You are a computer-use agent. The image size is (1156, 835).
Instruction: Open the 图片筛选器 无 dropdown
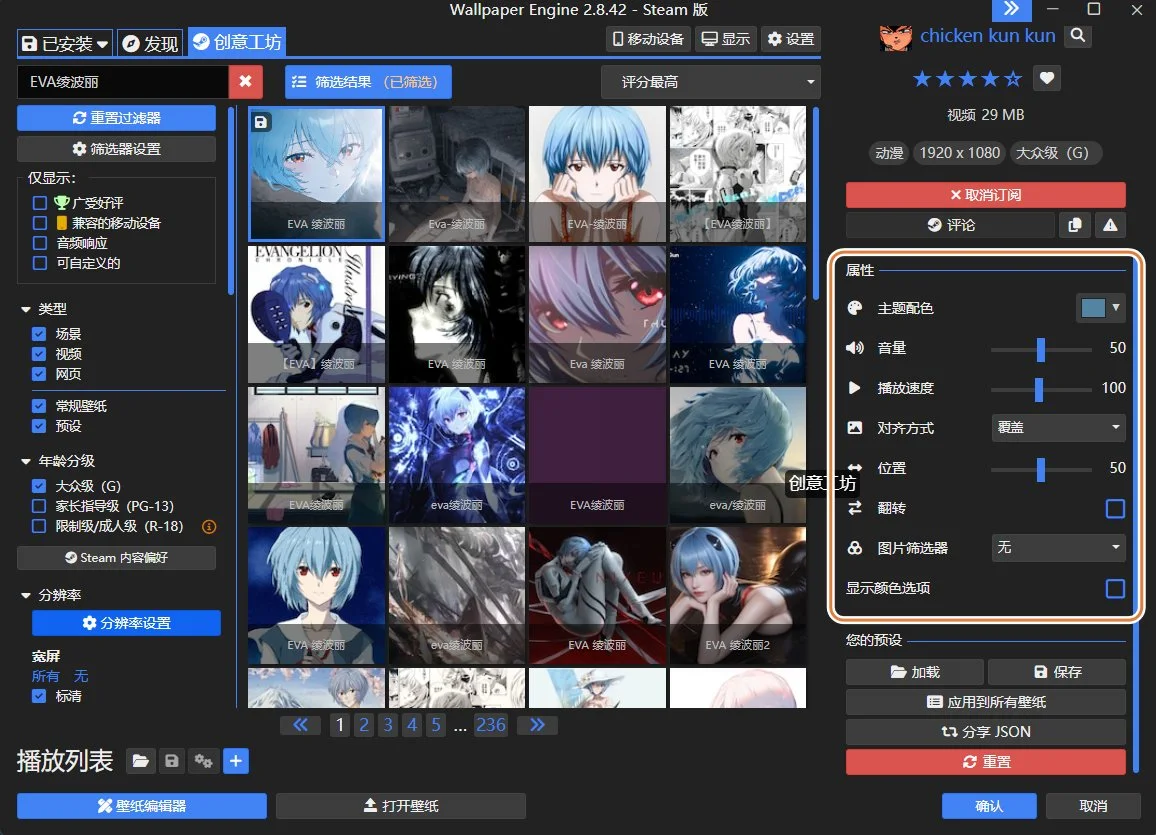point(1058,548)
